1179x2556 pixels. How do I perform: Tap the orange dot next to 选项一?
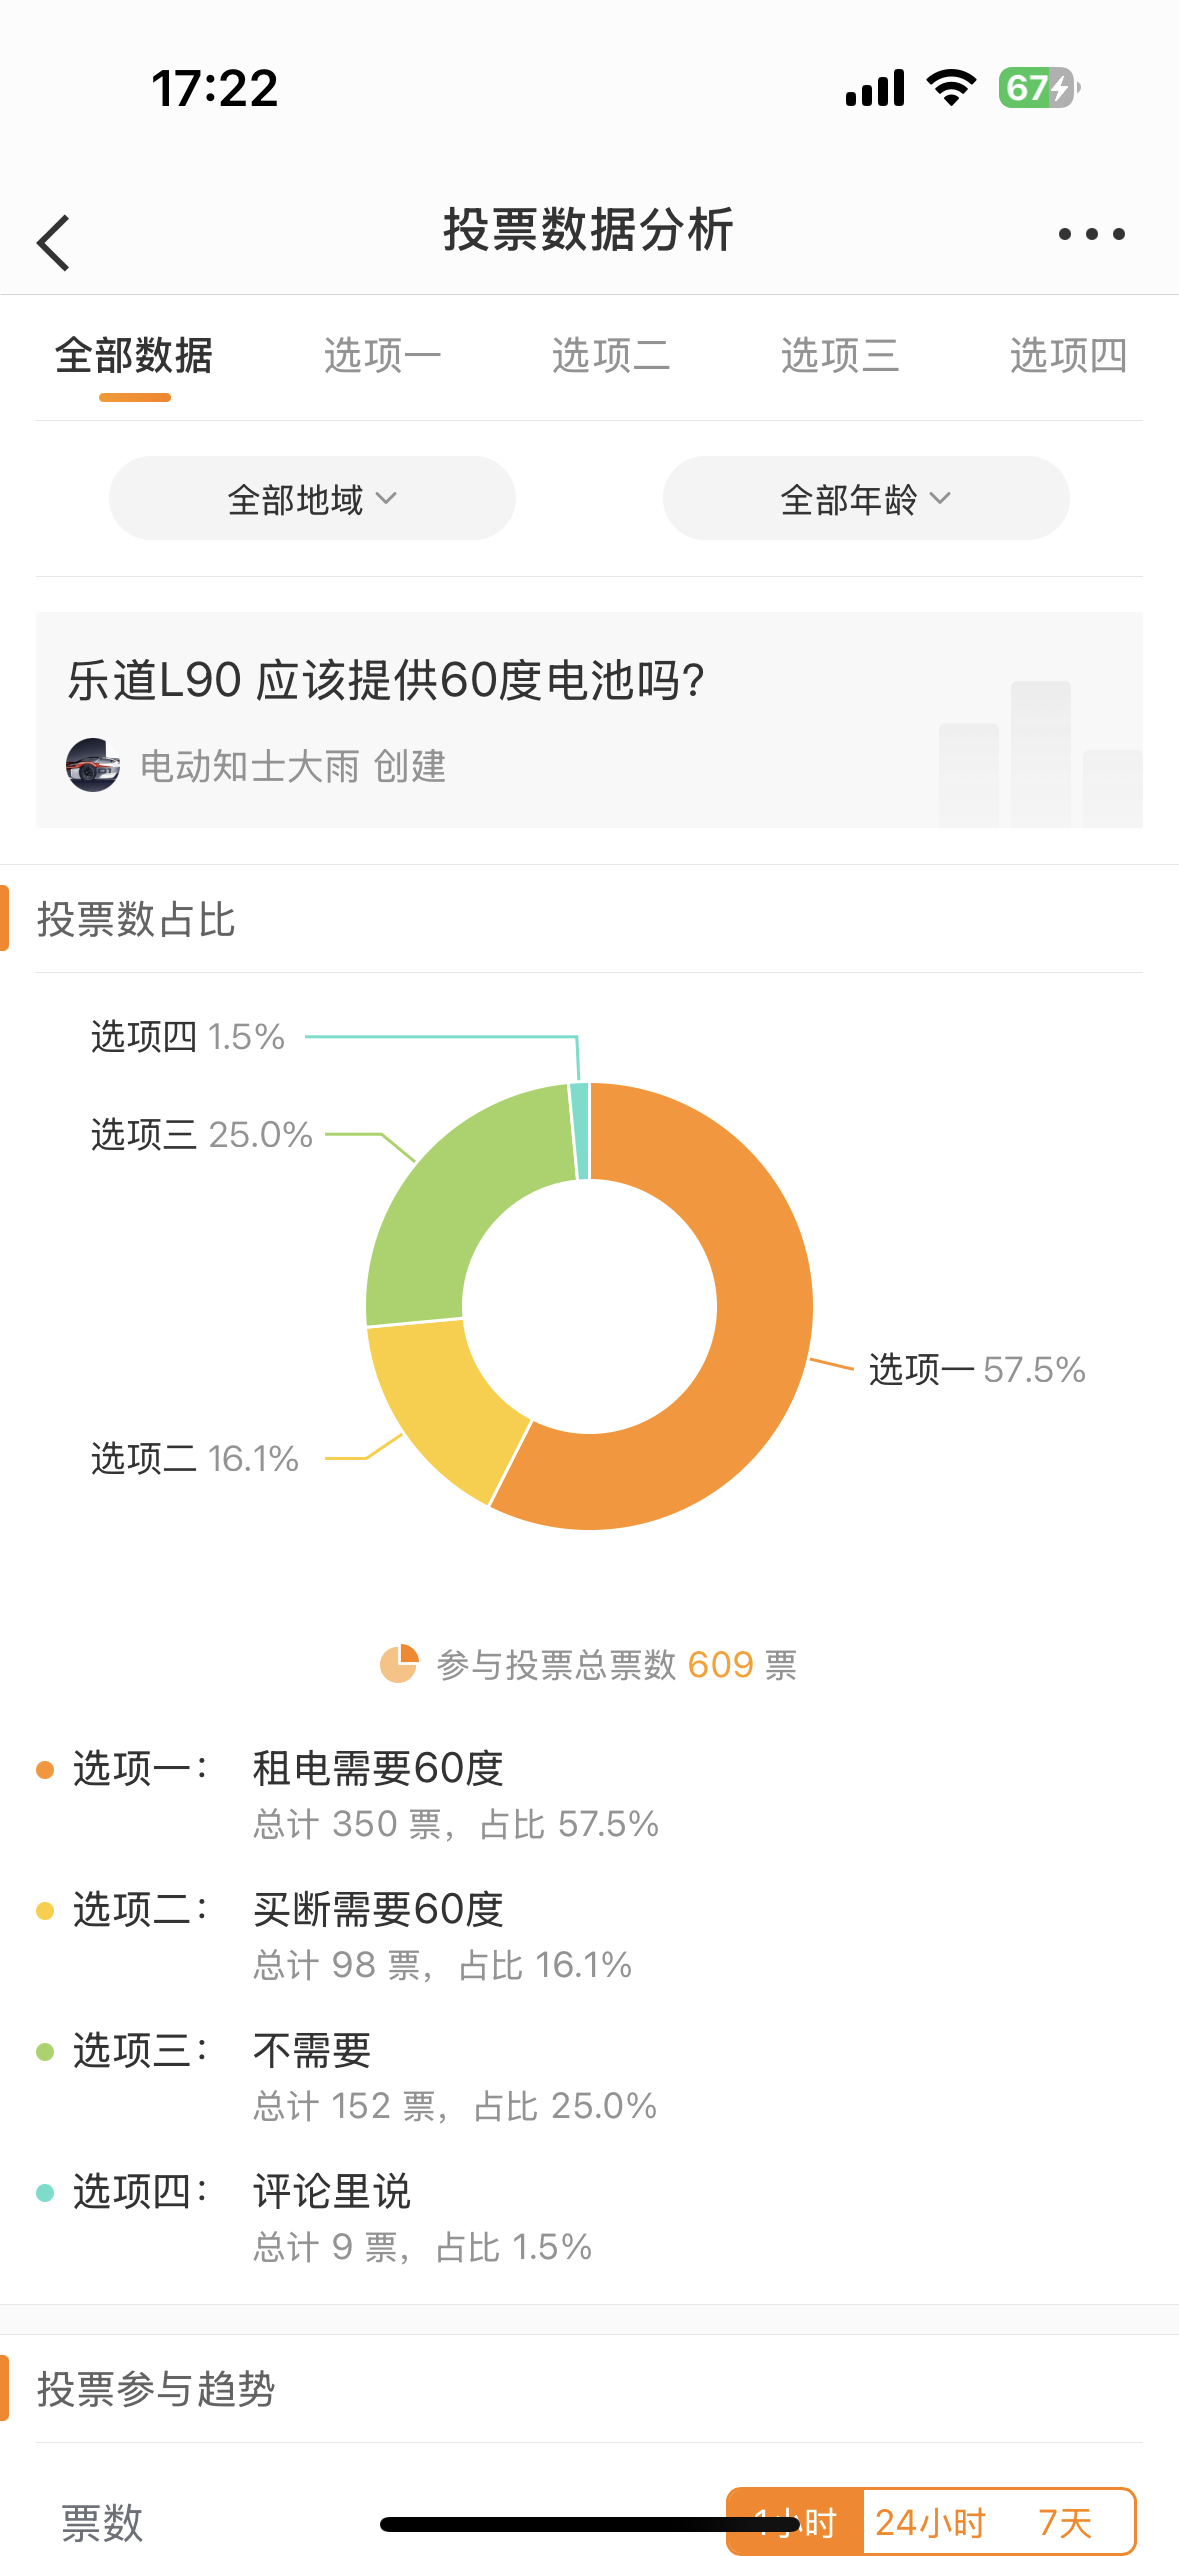pos(45,1770)
